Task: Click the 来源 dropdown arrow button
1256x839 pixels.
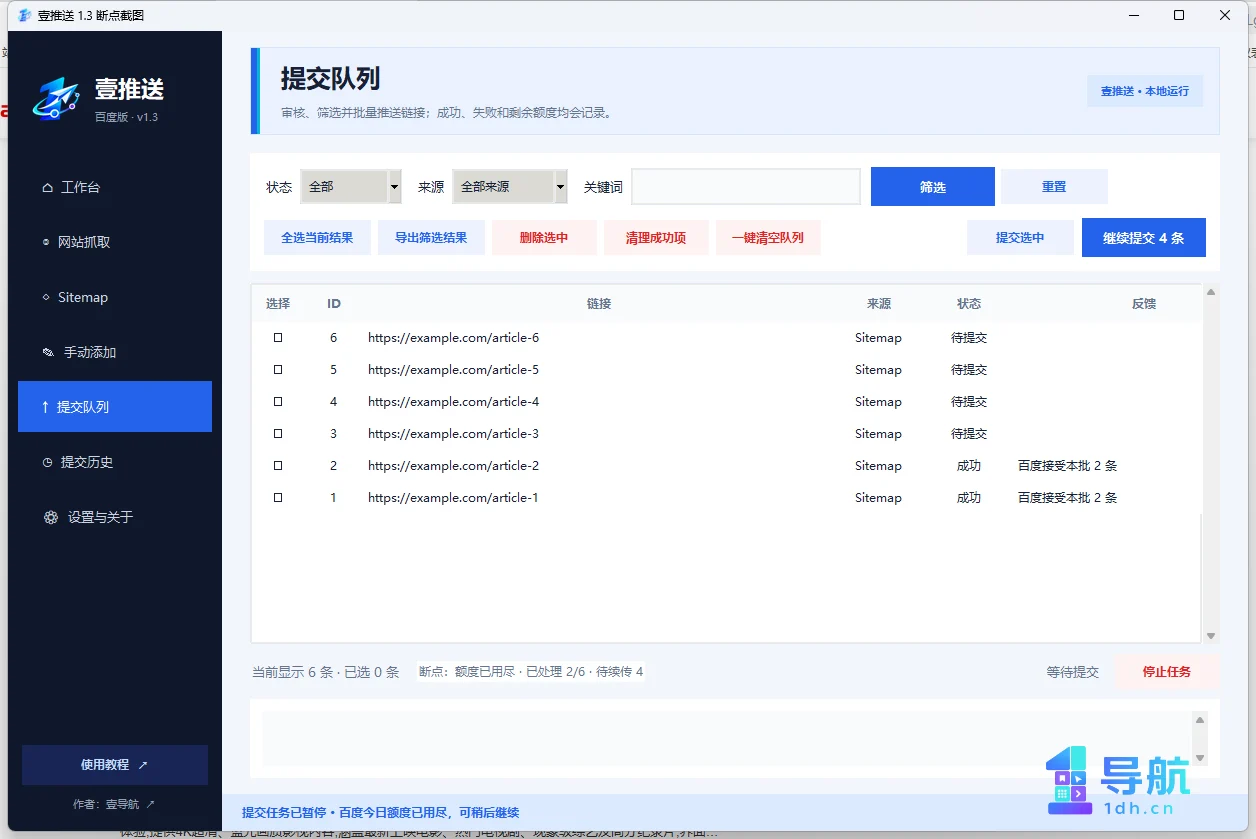Action: click(561, 187)
